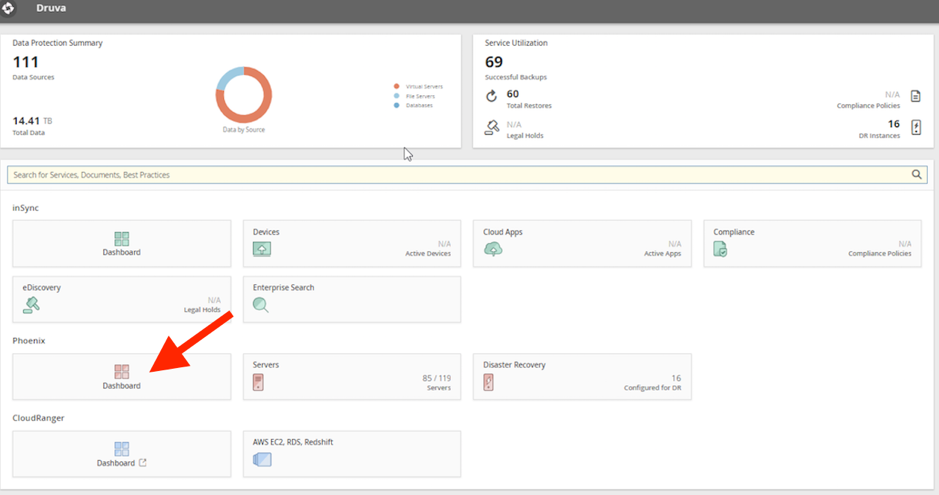Image resolution: width=939 pixels, height=495 pixels.
Task: Click the Databases legend label
Action: pyautogui.click(x=419, y=105)
